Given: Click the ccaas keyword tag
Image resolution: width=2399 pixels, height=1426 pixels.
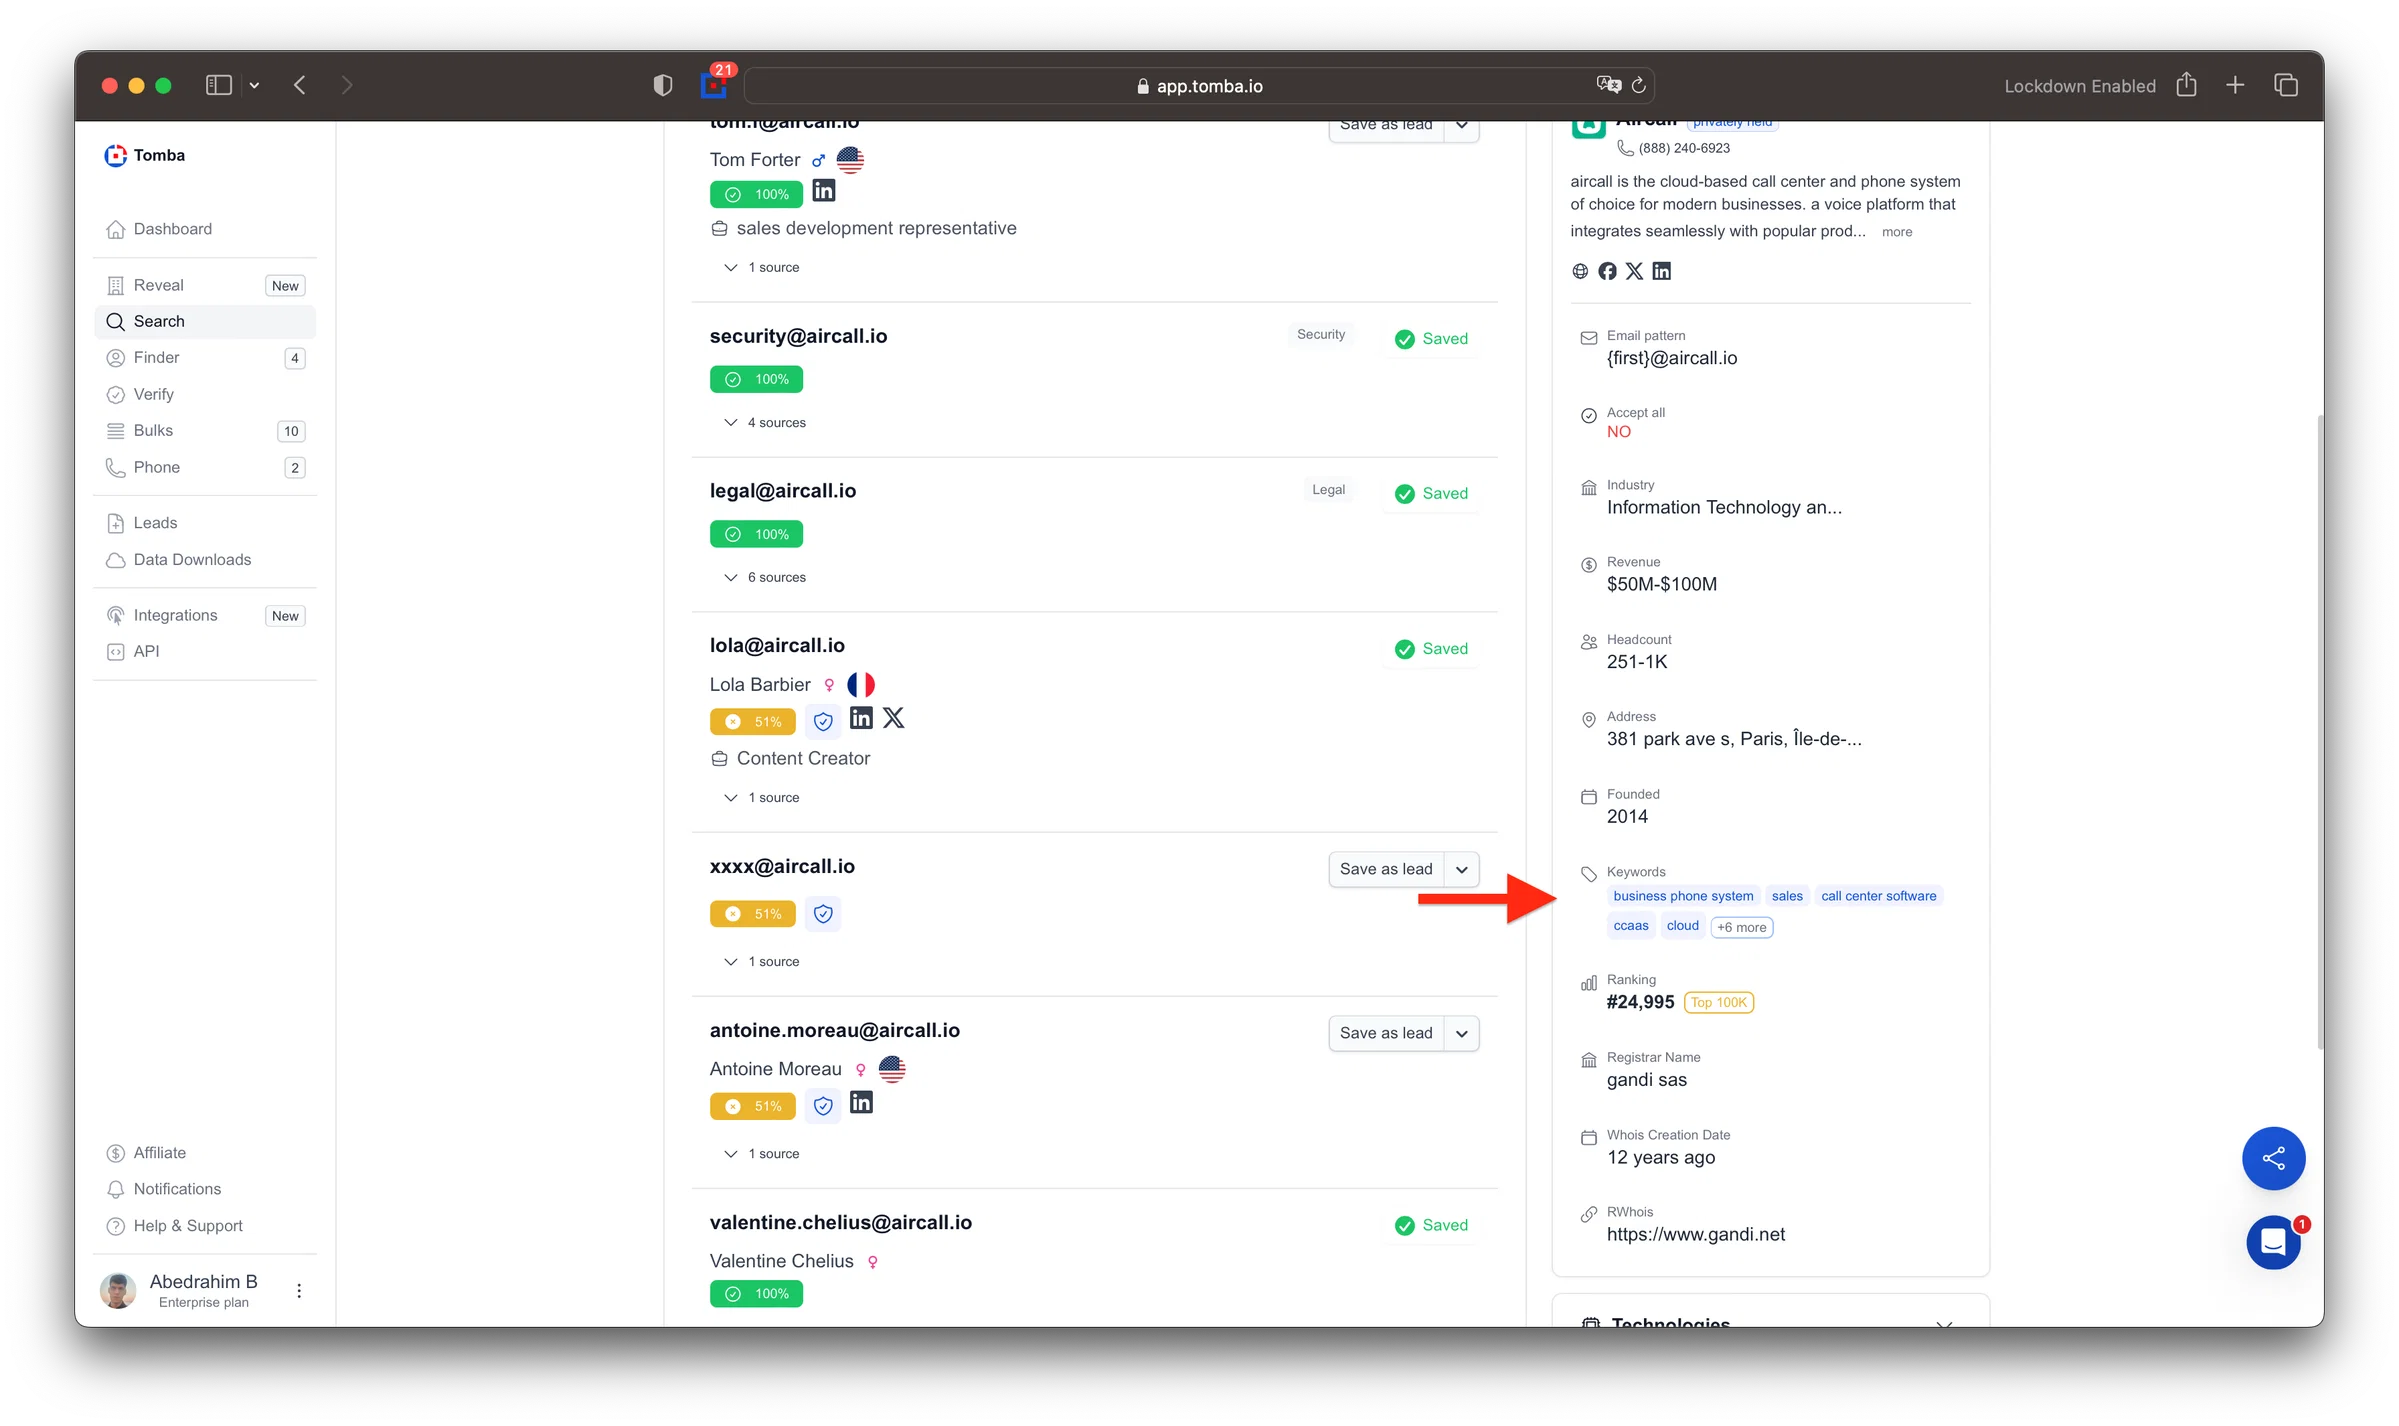Looking at the screenshot, I should click(x=1631, y=926).
